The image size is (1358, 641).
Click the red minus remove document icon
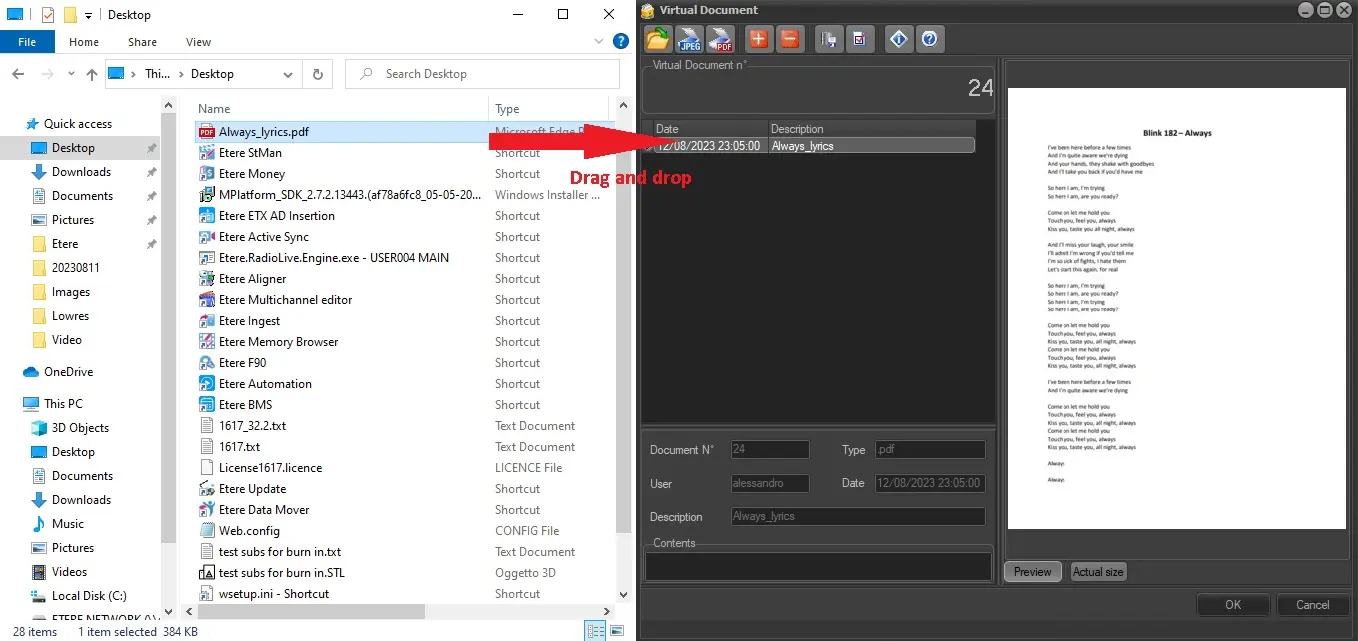789,39
